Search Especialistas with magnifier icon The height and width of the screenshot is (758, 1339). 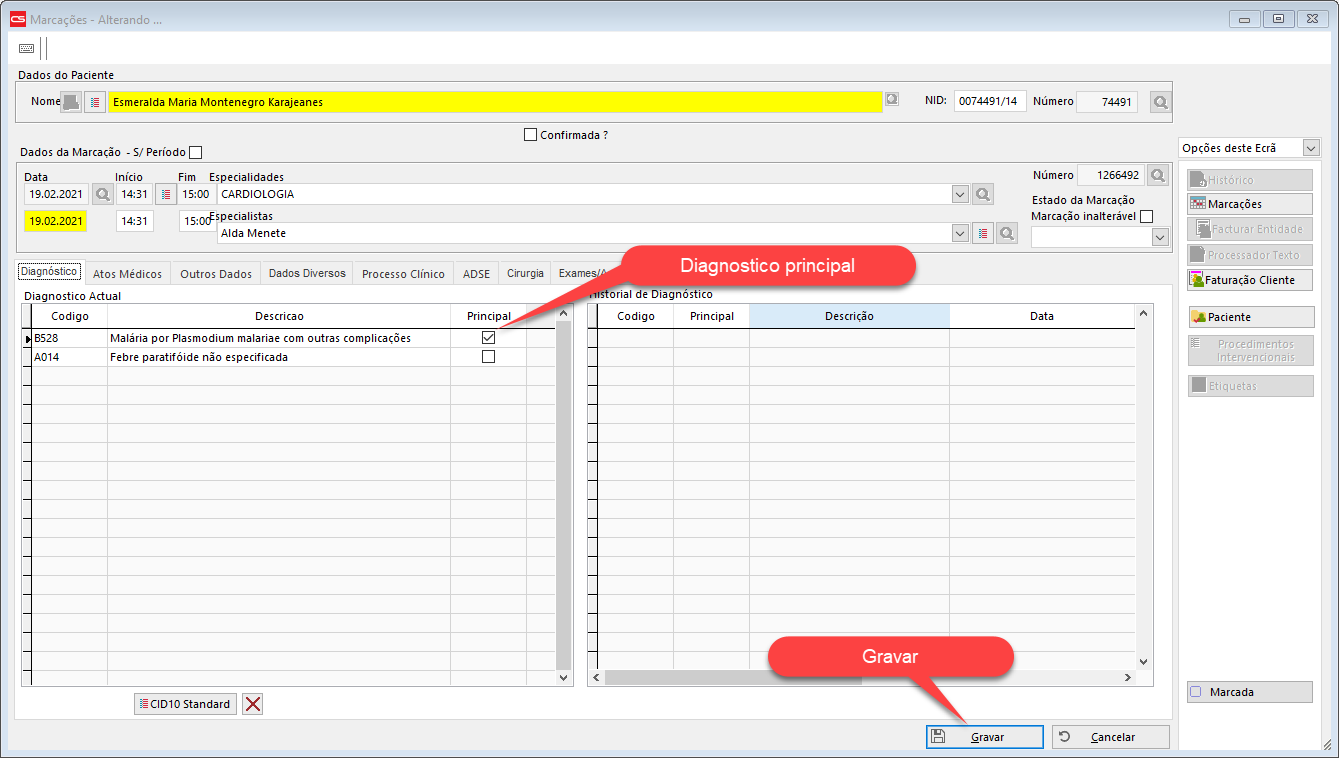coord(1007,233)
